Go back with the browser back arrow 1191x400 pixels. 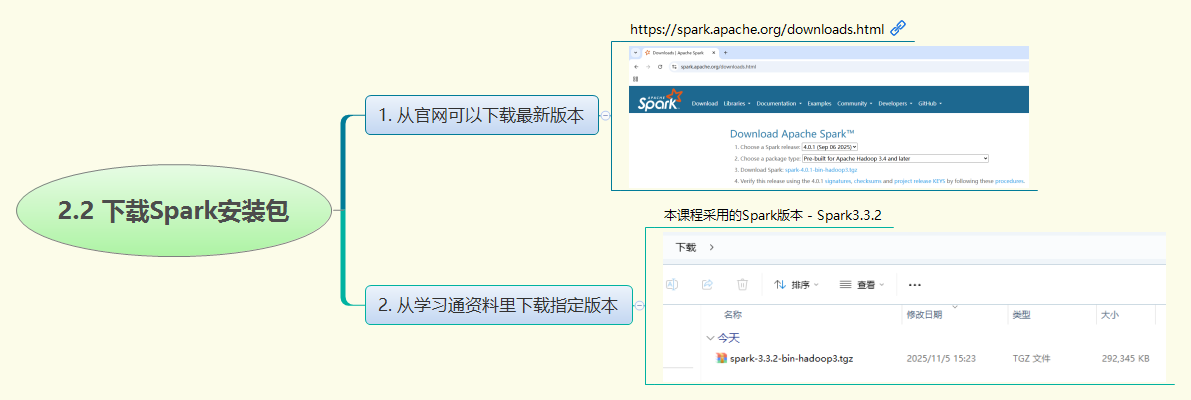pos(637,67)
